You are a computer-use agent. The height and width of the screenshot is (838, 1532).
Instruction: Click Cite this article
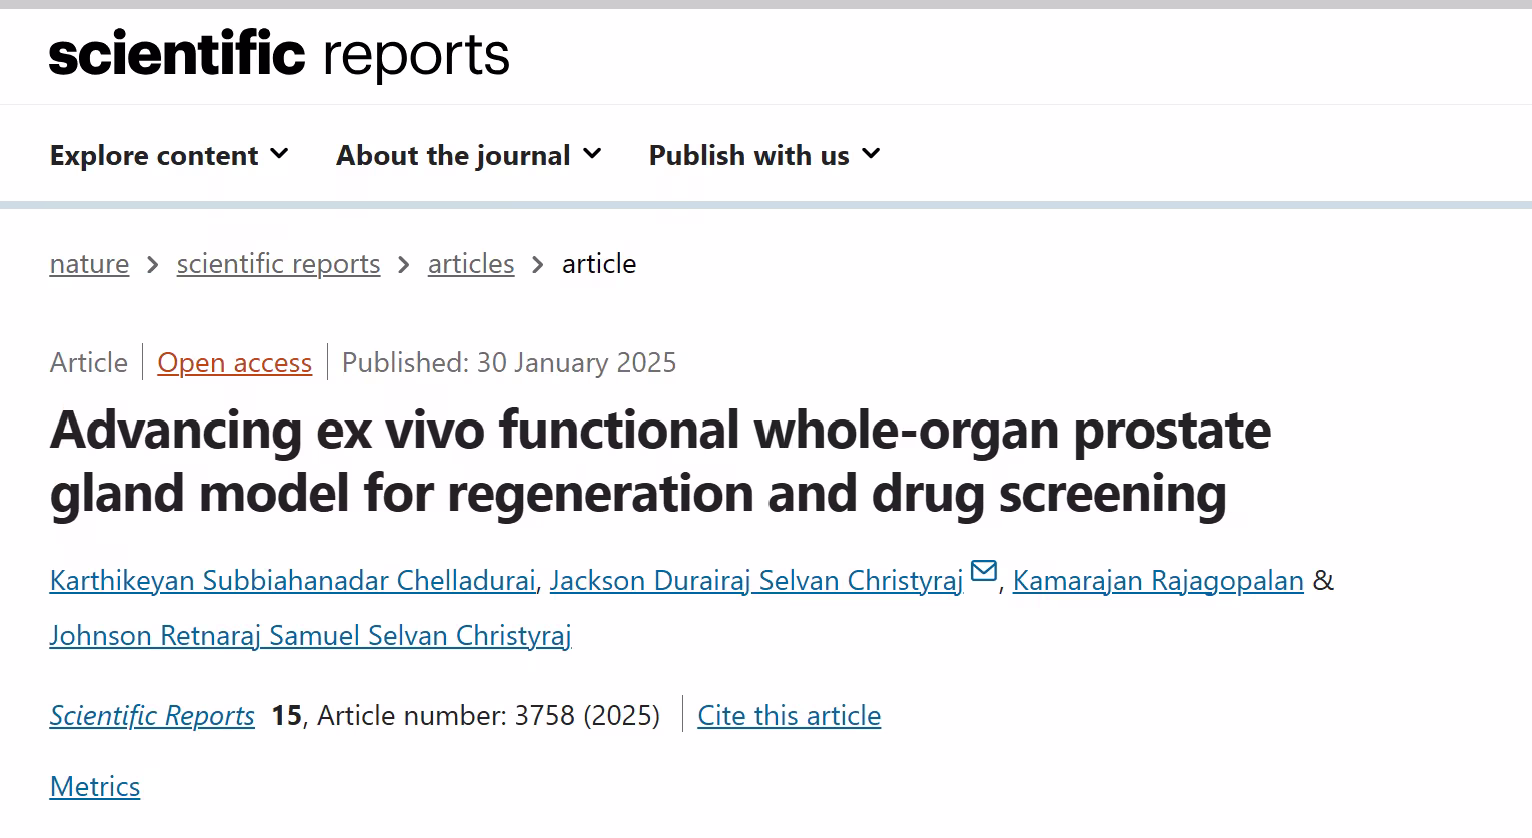(789, 716)
